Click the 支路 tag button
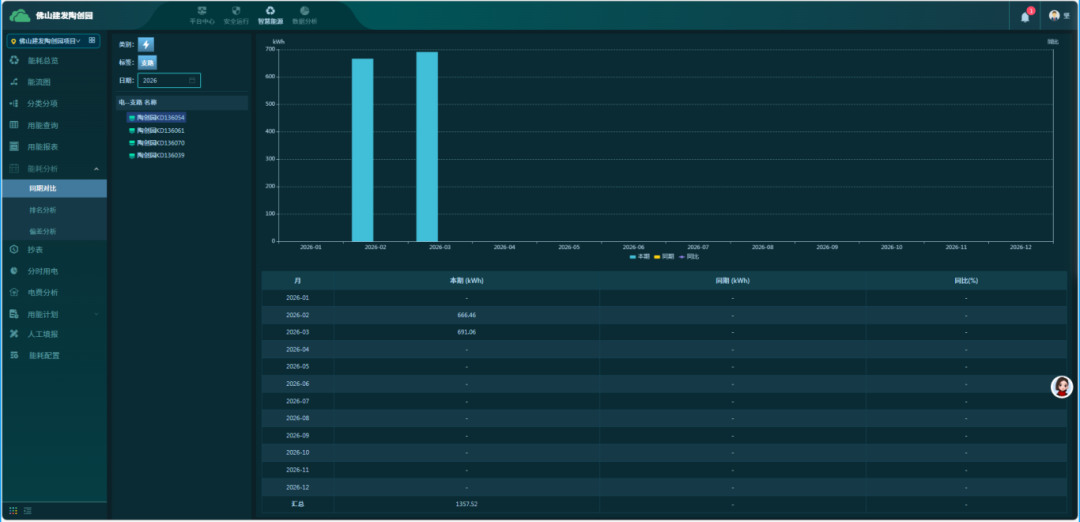 [147, 62]
